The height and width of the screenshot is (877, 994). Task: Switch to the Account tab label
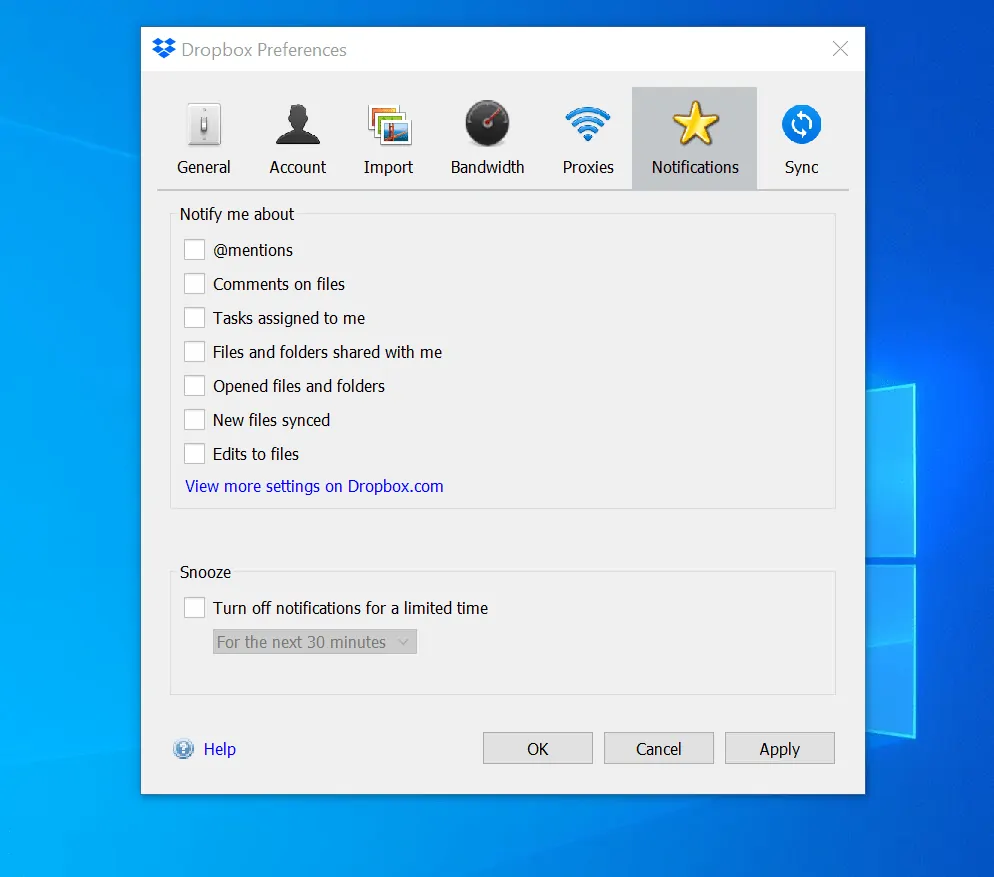(x=297, y=167)
